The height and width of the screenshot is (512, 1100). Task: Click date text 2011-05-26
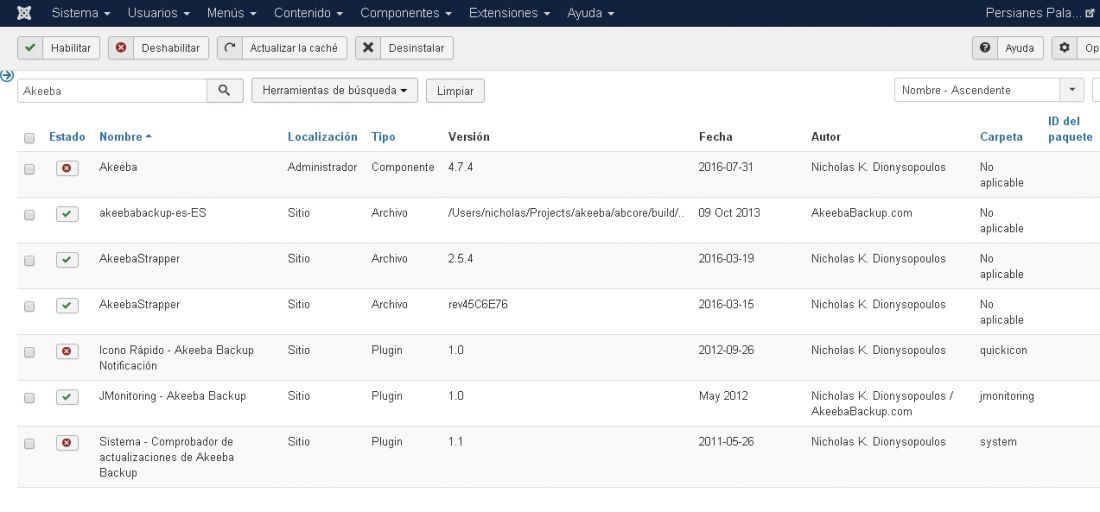click(726, 441)
